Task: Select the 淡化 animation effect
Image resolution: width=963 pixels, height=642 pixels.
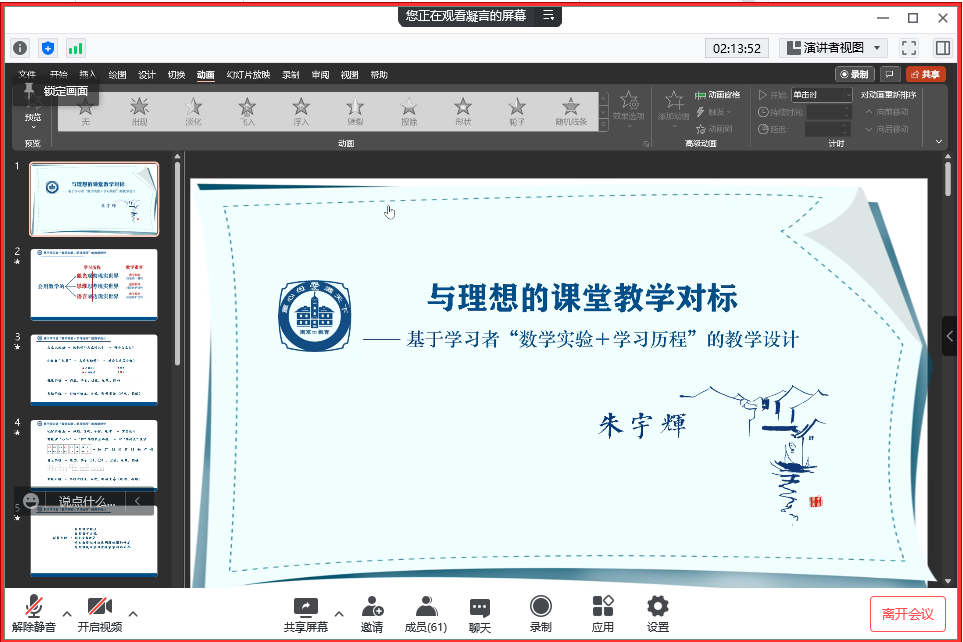Action: [x=193, y=111]
